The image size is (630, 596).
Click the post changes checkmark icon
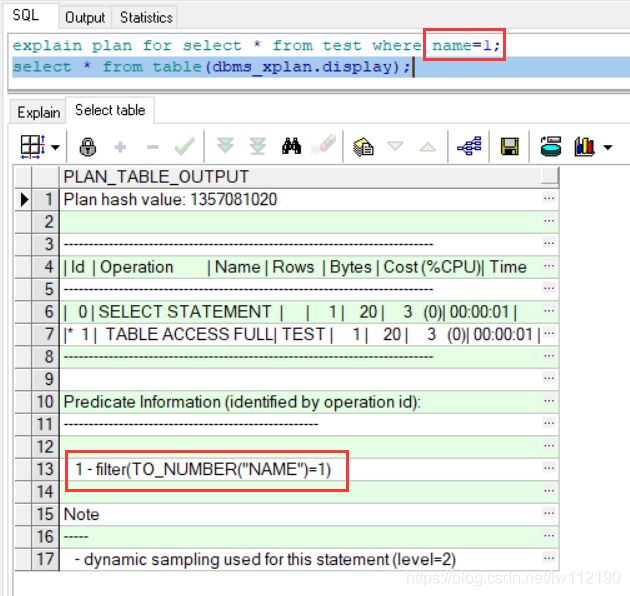click(185, 146)
